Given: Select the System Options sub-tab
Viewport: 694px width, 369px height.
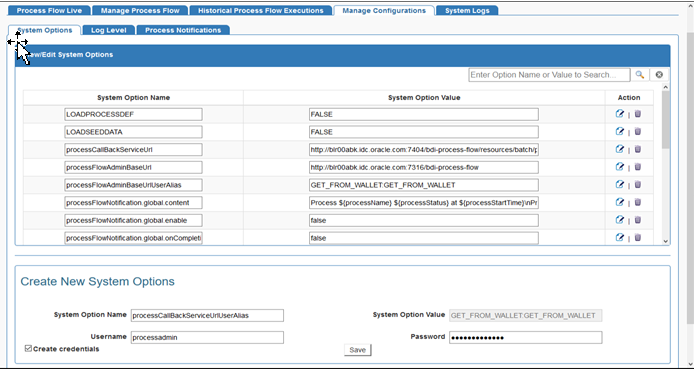Looking at the screenshot, I should (45, 30).
